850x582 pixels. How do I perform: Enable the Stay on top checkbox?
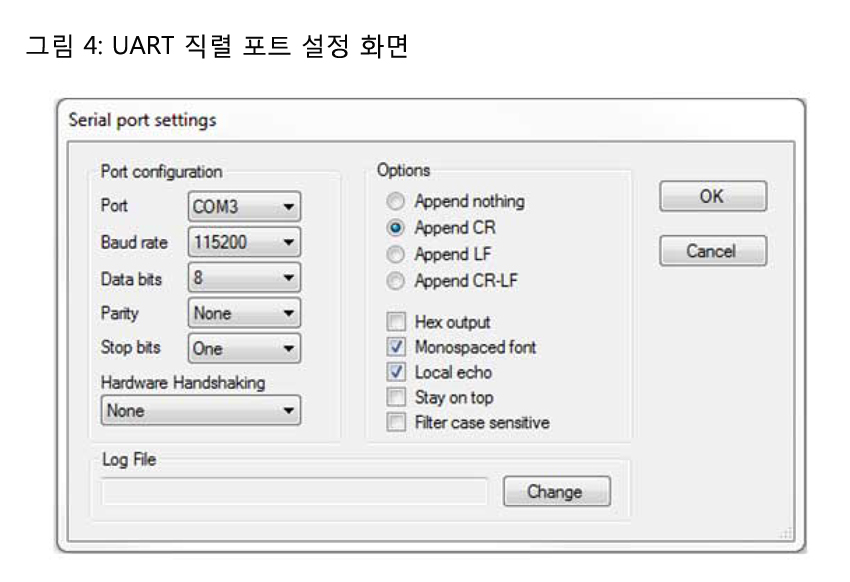pyautogui.click(x=397, y=397)
